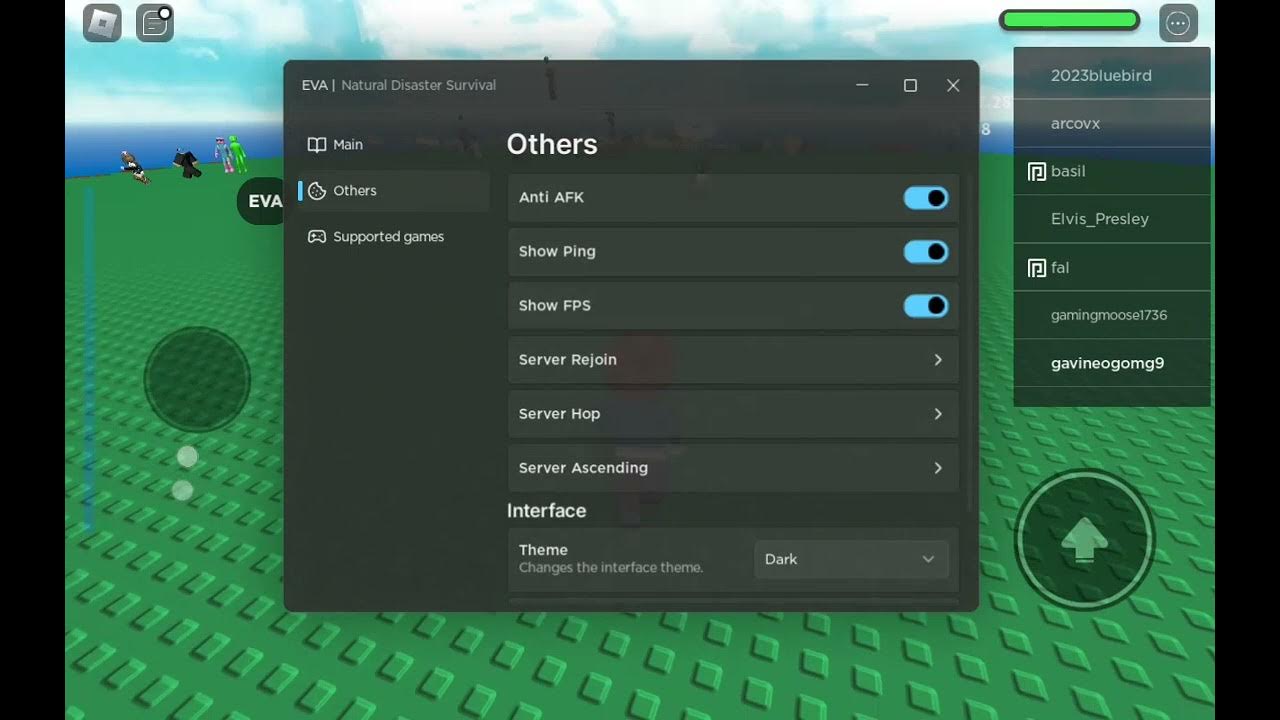Click the gamepad icon beside Supported games
This screenshot has width=1280, height=720.
pyautogui.click(x=317, y=237)
